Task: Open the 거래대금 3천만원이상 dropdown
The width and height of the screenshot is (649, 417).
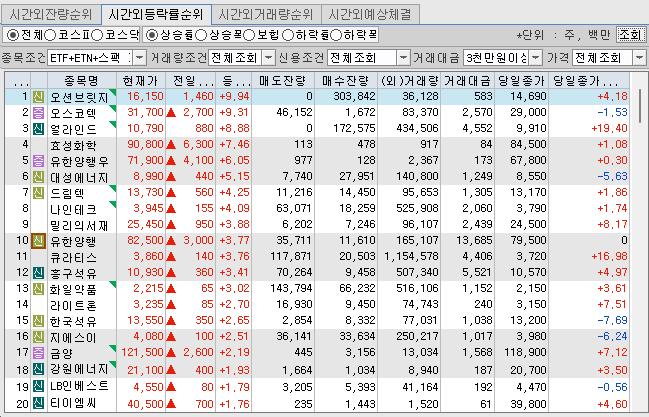Action: point(536,58)
